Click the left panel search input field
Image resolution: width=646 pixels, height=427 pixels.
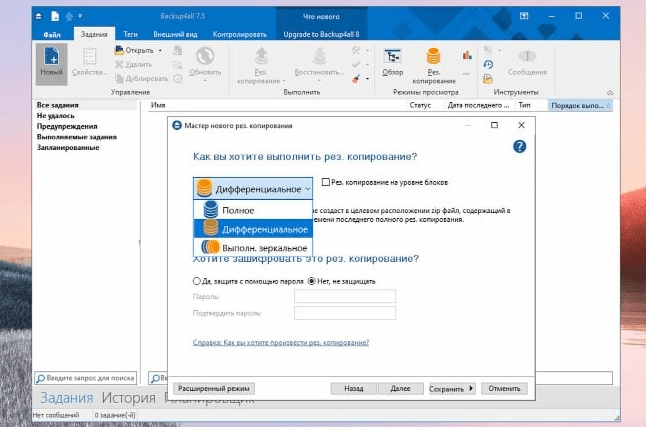[x=86, y=378]
